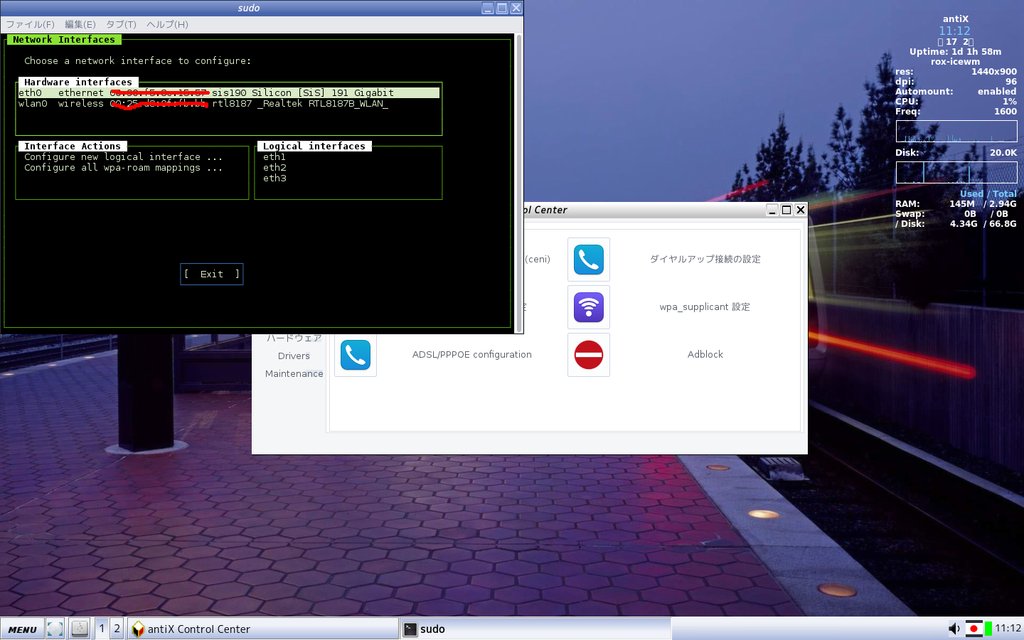Image resolution: width=1024 pixels, height=640 pixels.
Task: Select eth3 in Logical interfaces
Action: tap(274, 178)
